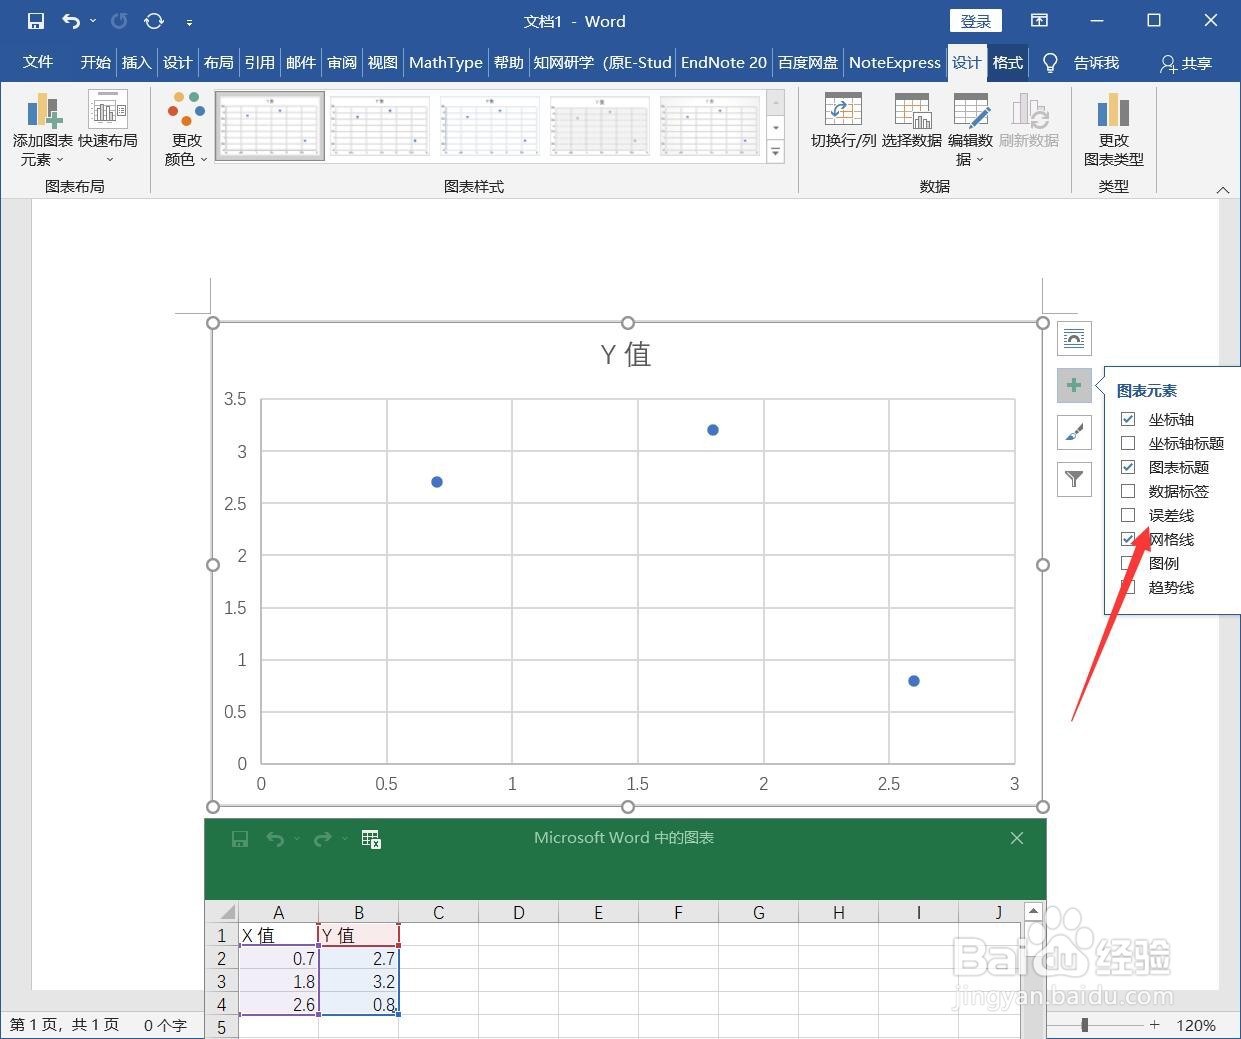This screenshot has width=1241, height=1039.
Task: Collapse the ribbon with the chevron
Action: 1222,189
